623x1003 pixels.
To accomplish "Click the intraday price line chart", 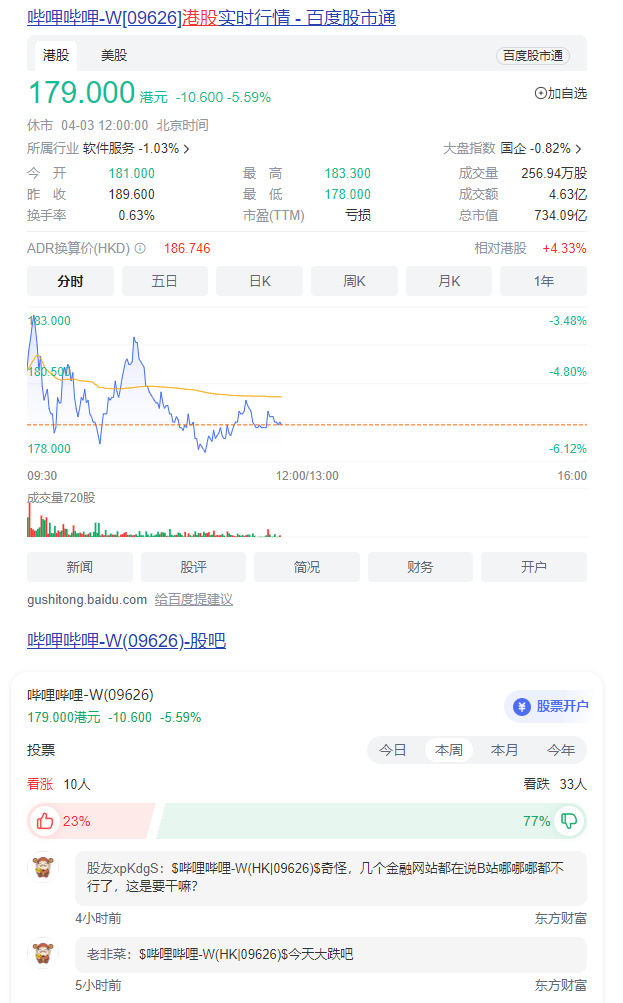I will click(307, 385).
